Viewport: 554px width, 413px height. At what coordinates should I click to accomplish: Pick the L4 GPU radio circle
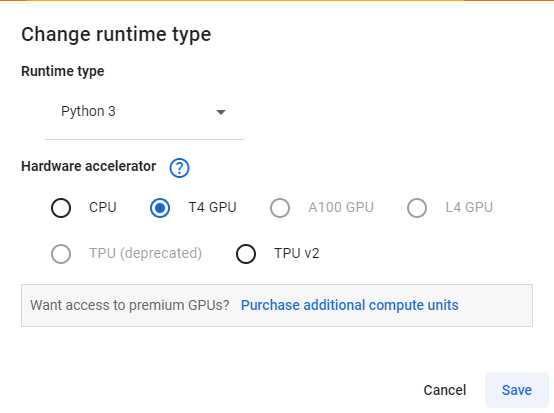coord(417,208)
